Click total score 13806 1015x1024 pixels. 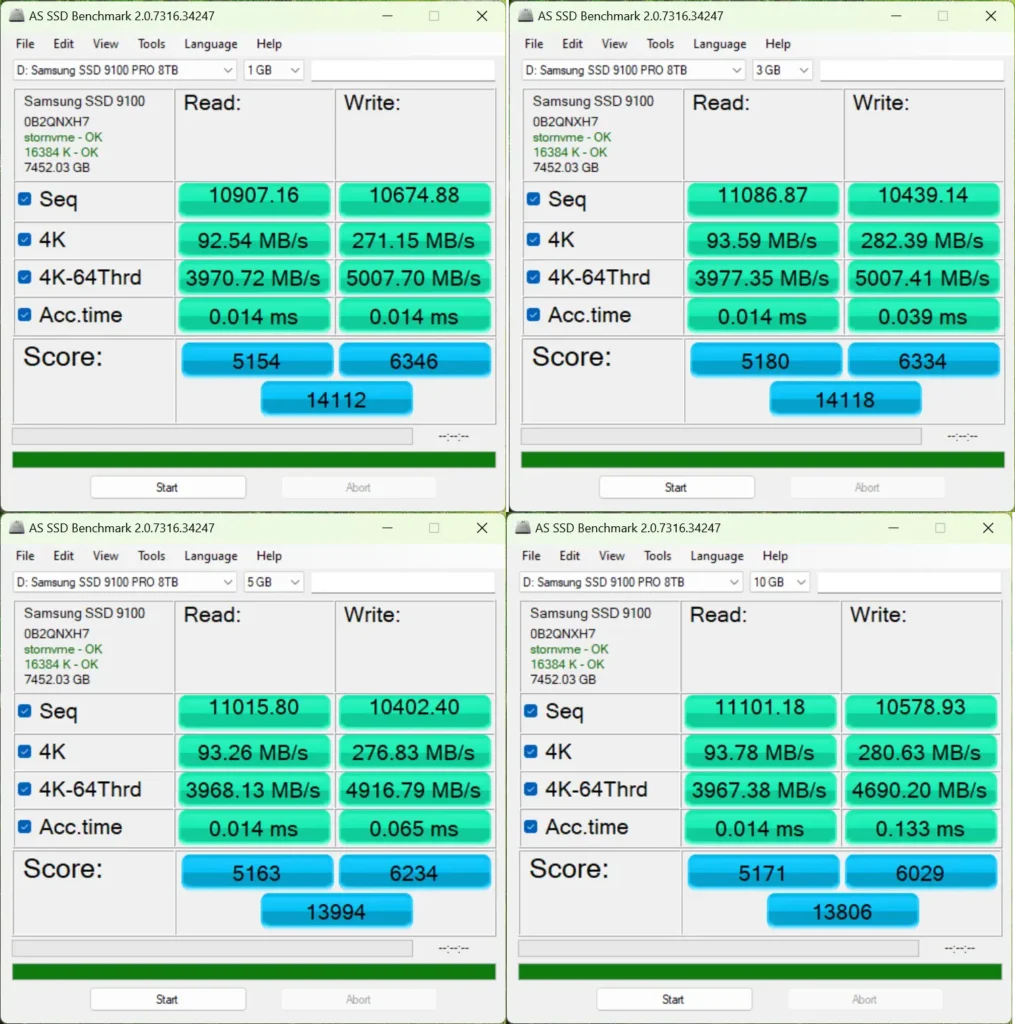[x=843, y=911]
